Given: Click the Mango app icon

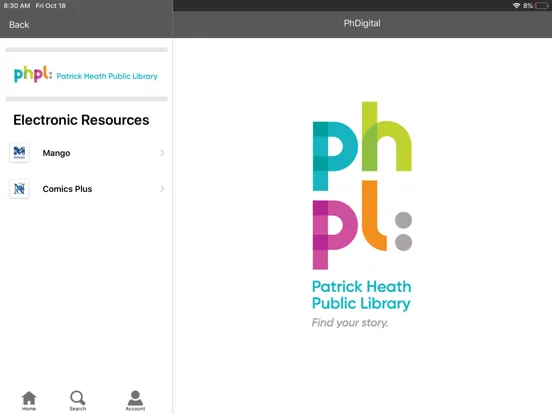Looking at the screenshot, I should [19, 153].
